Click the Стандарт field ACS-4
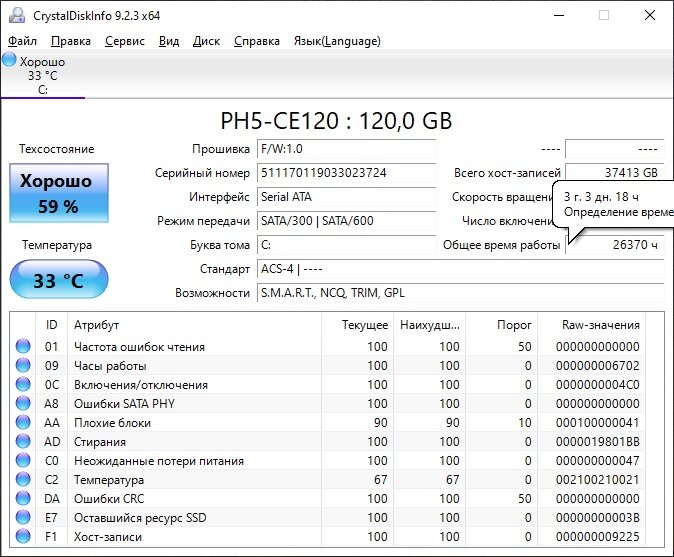 point(460,269)
